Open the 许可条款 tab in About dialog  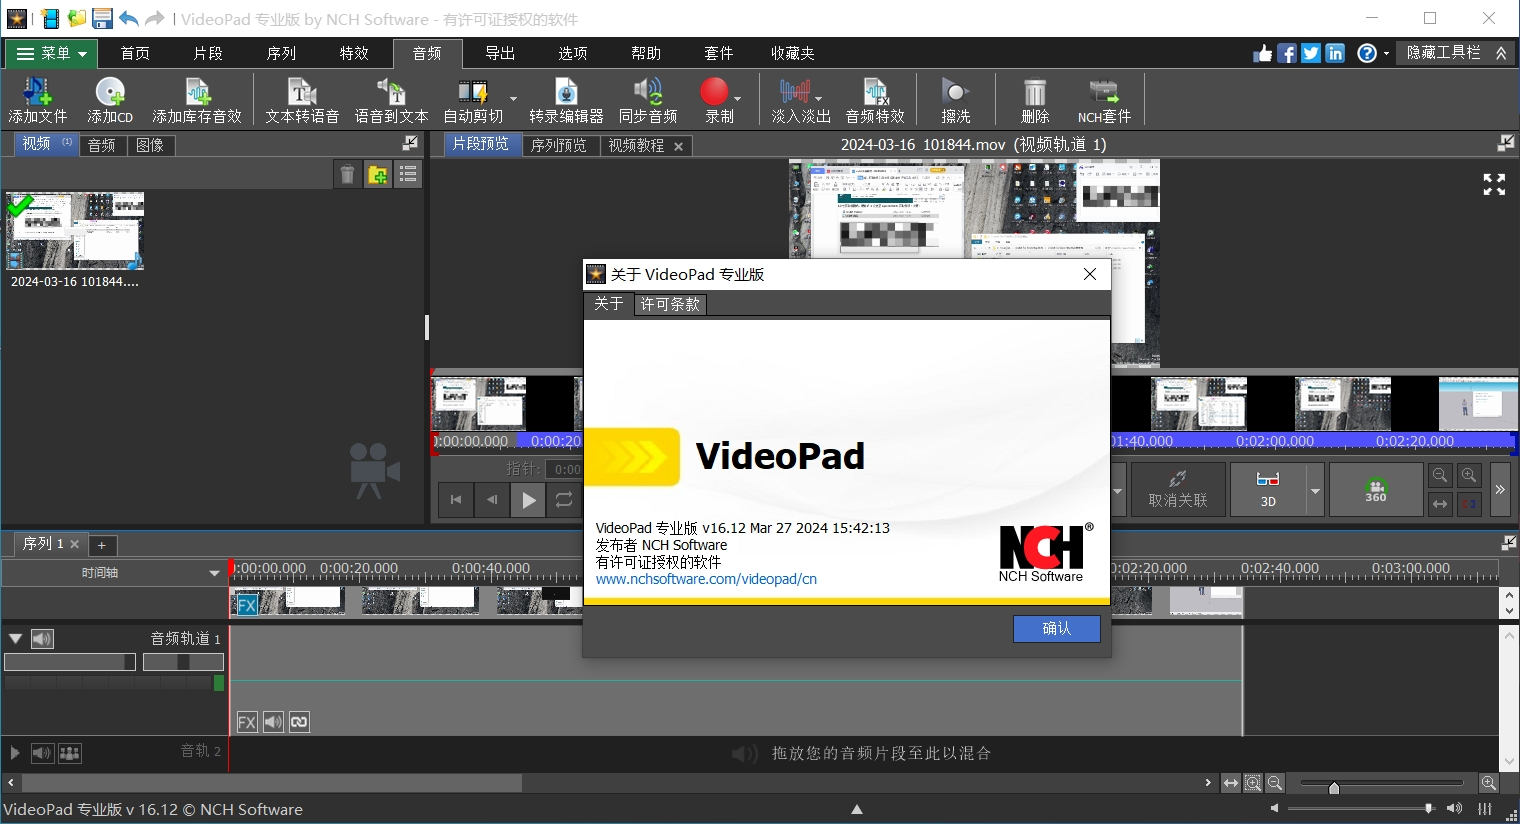[x=670, y=304]
